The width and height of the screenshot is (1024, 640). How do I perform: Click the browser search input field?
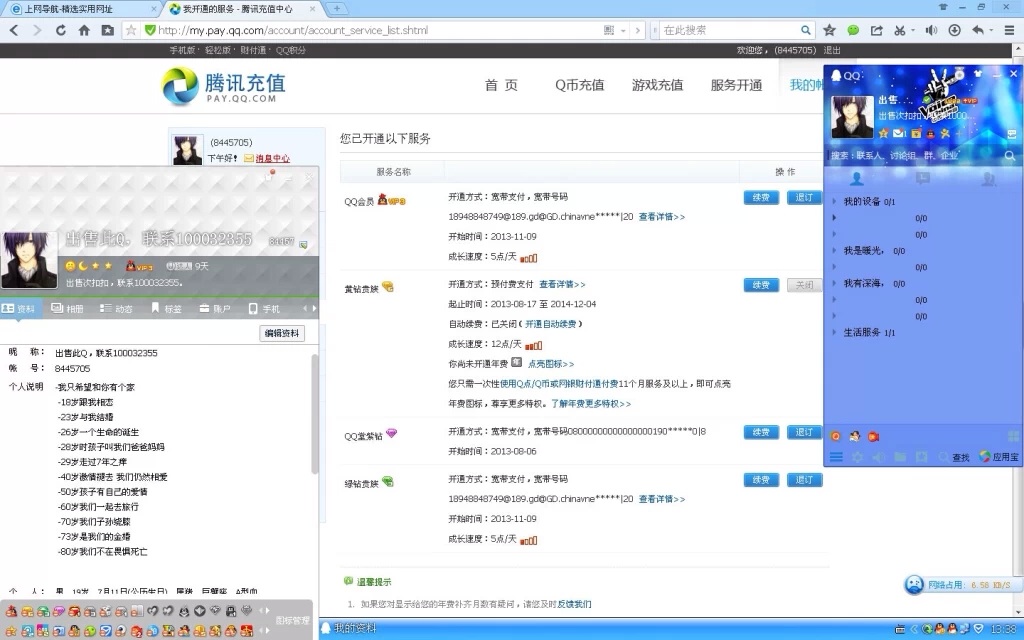729,30
